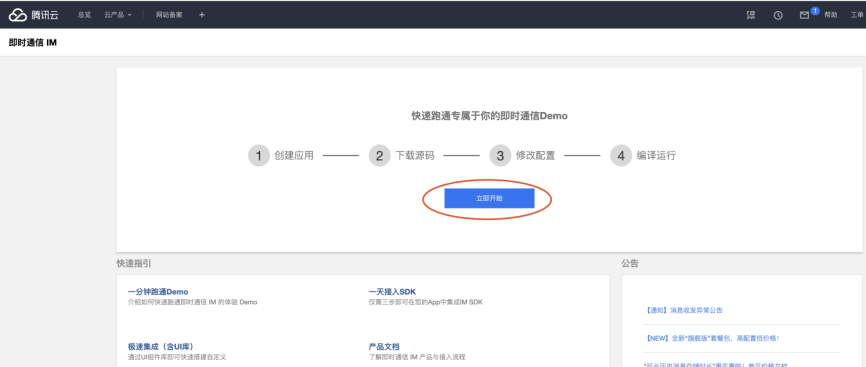Click the 快速指引 section heading
The height and width of the screenshot is (367, 866).
pyautogui.click(x=133, y=264)
